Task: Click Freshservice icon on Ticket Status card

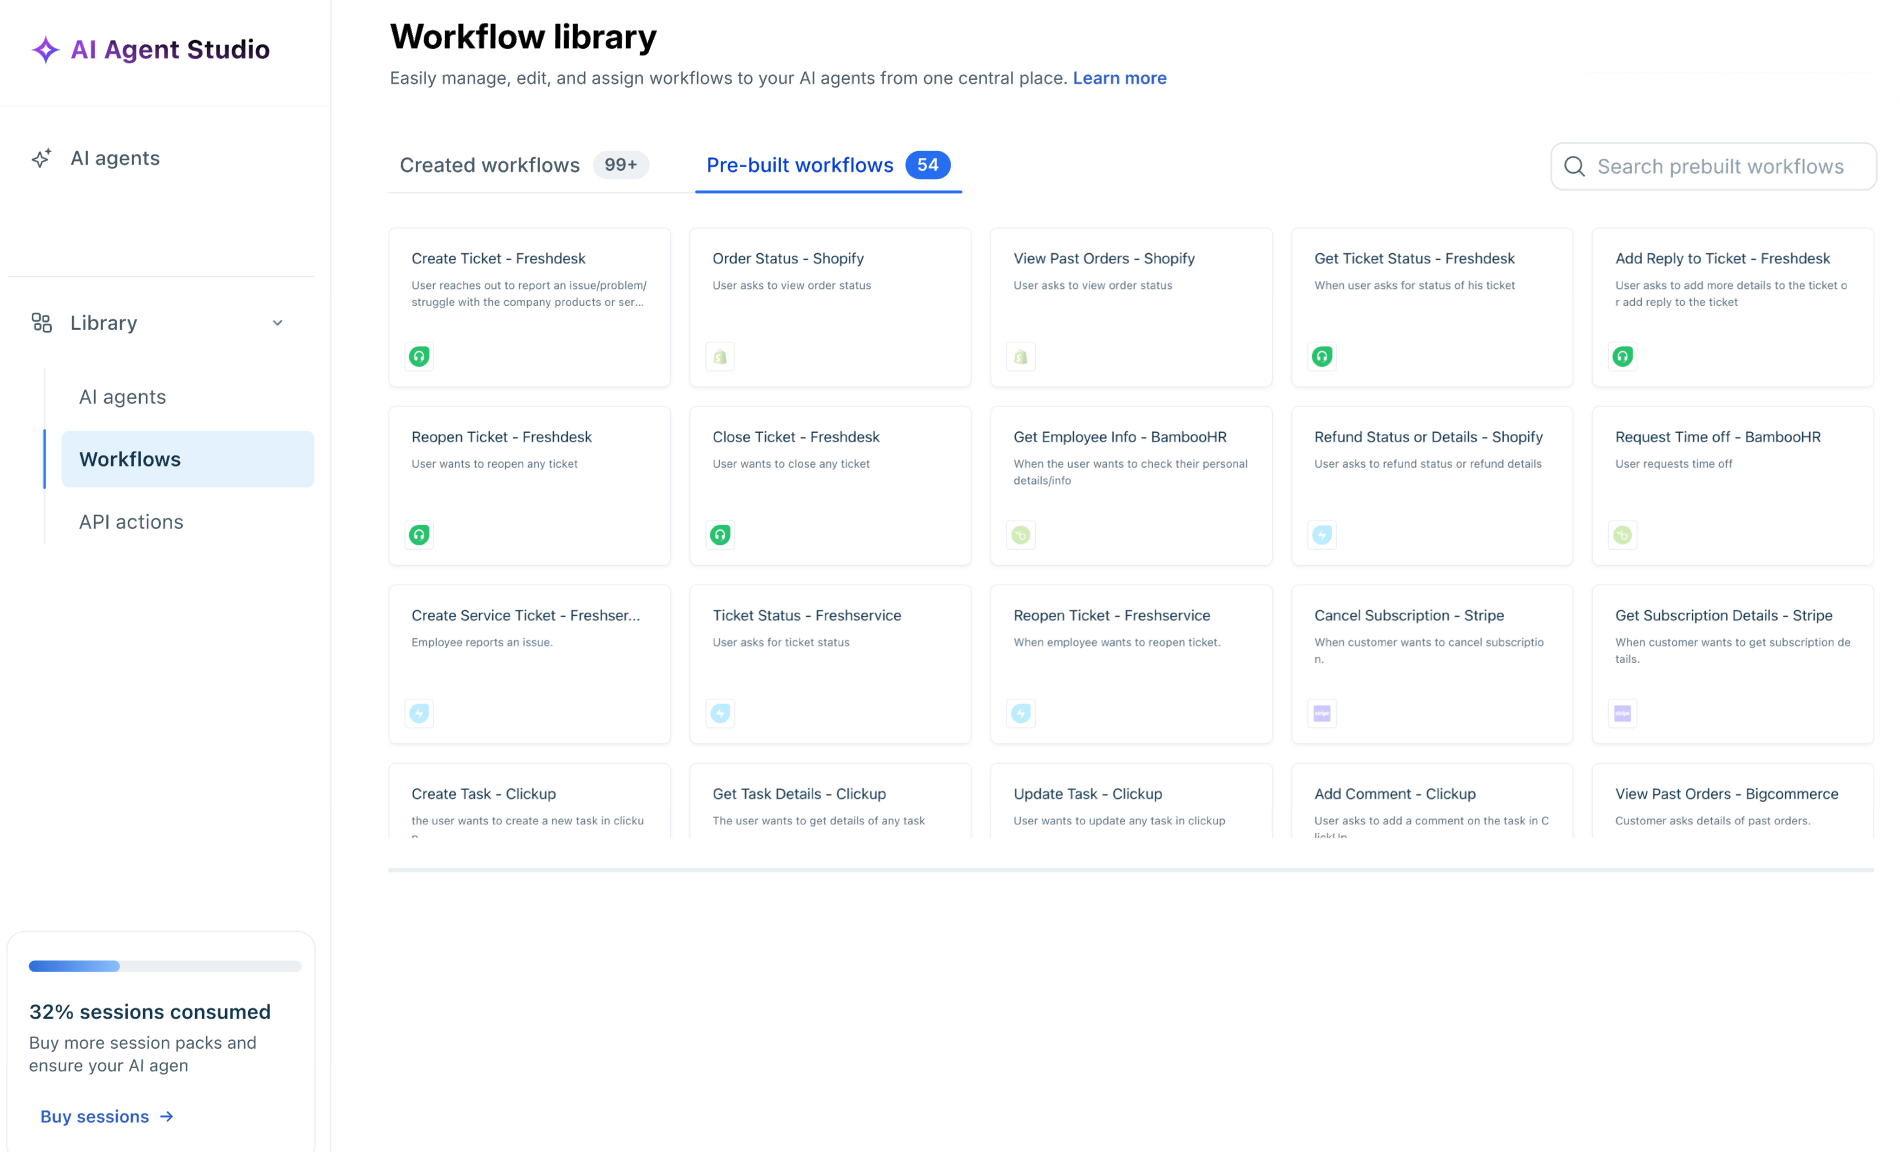Action: [720, 713]
